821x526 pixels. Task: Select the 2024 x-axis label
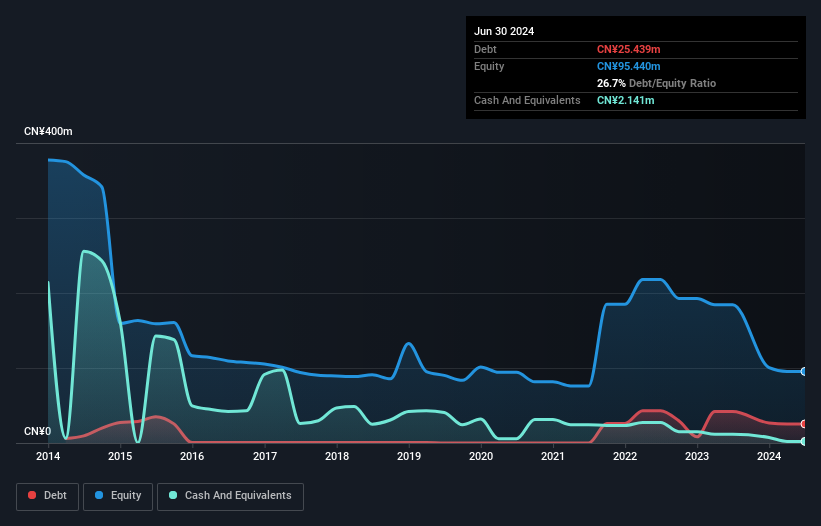pyautogui.click(x=769, y=456)
